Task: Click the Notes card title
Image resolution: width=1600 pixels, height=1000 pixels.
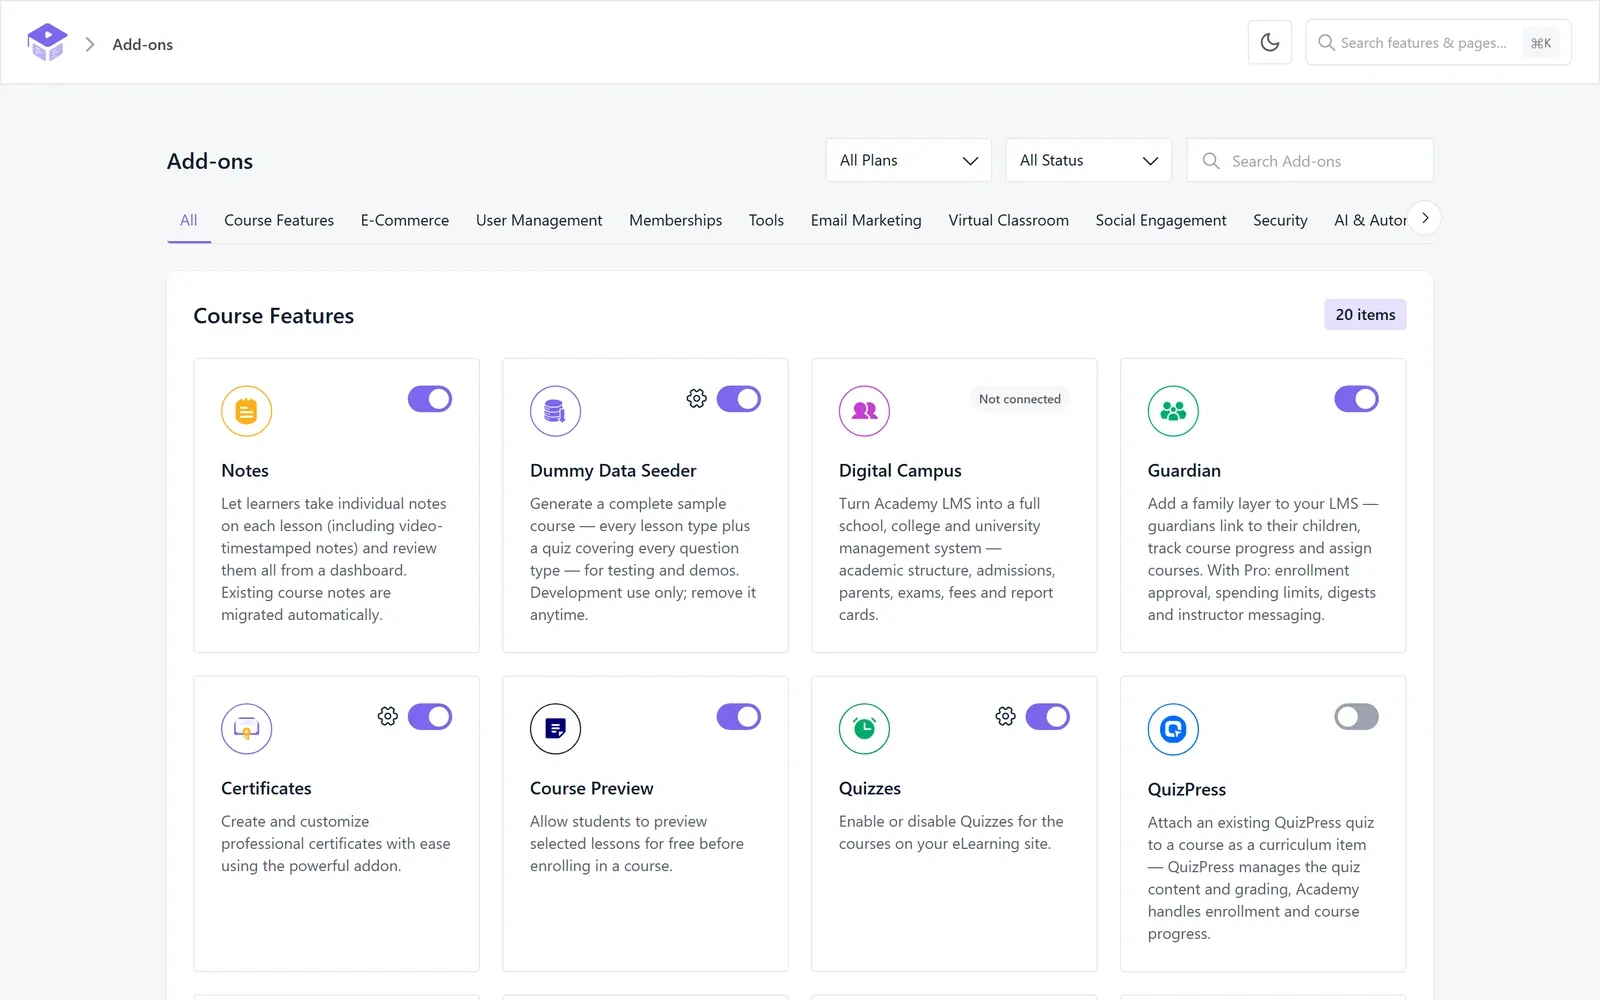Action: pos(245,470)
